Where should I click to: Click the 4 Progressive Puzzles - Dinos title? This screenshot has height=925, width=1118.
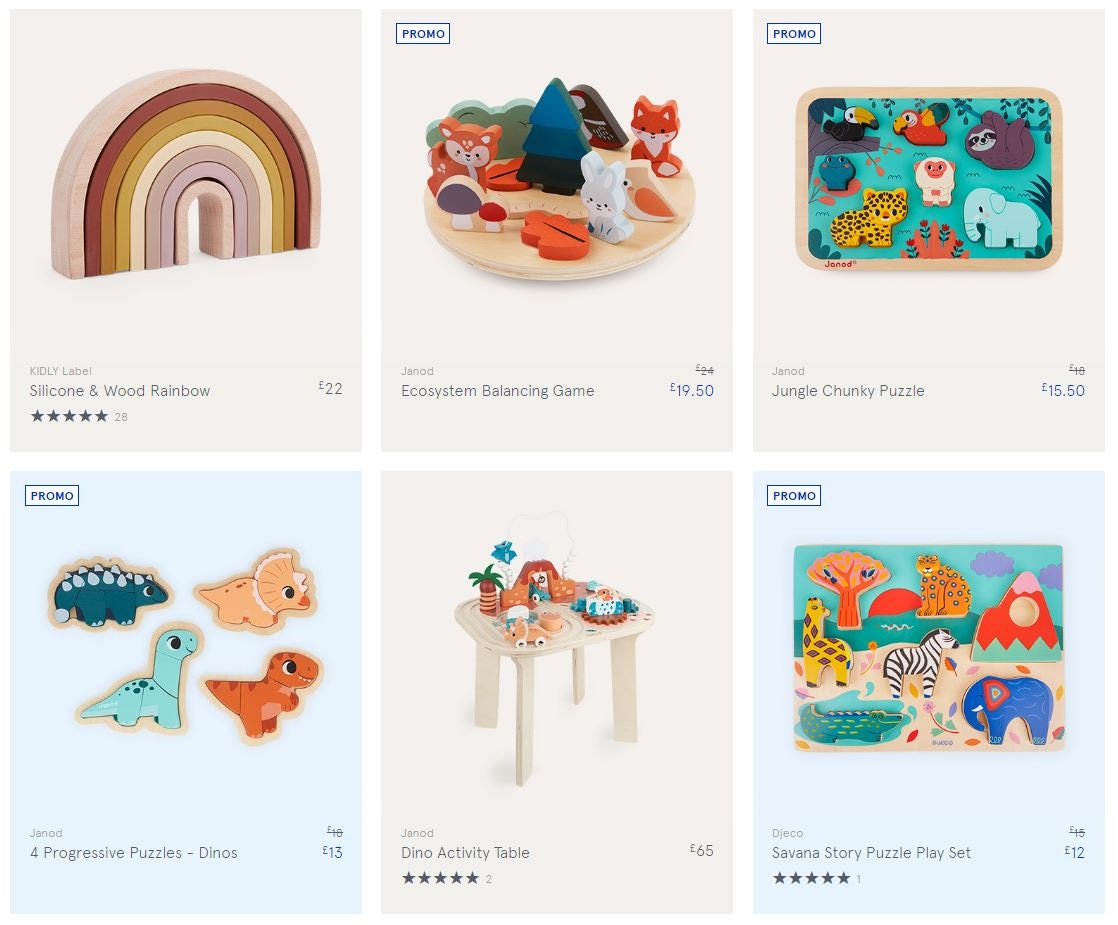[x=133, y=853]
